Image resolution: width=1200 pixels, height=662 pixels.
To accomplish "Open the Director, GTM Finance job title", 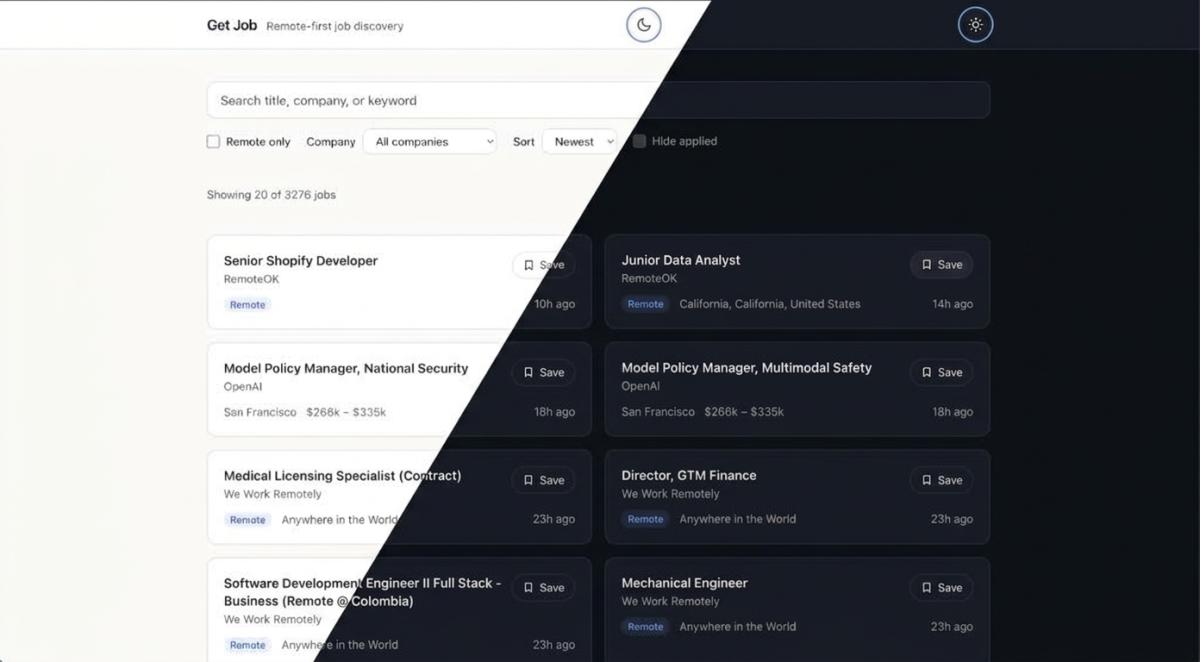I will tap(689, 476).
